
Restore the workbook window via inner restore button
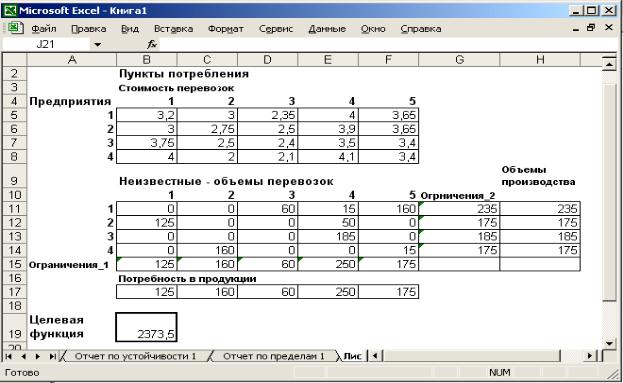591,28
